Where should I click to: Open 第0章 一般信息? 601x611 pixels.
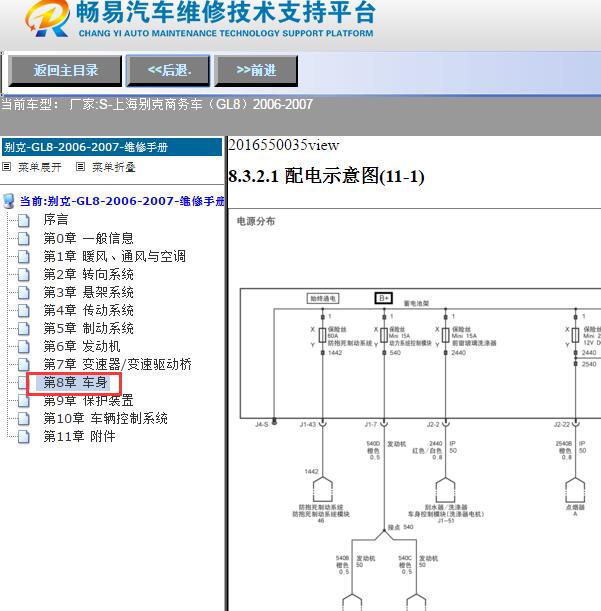click(88, 238)
